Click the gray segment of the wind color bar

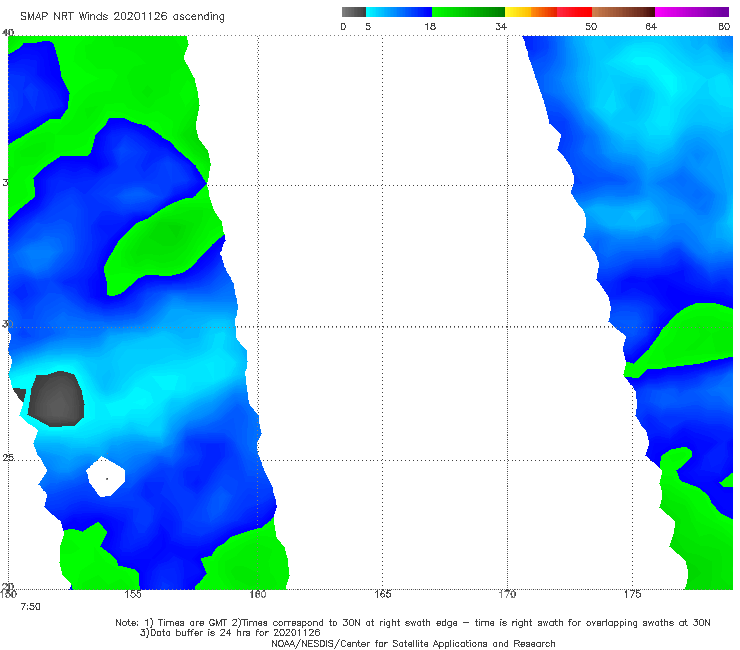tap(354, 12)
